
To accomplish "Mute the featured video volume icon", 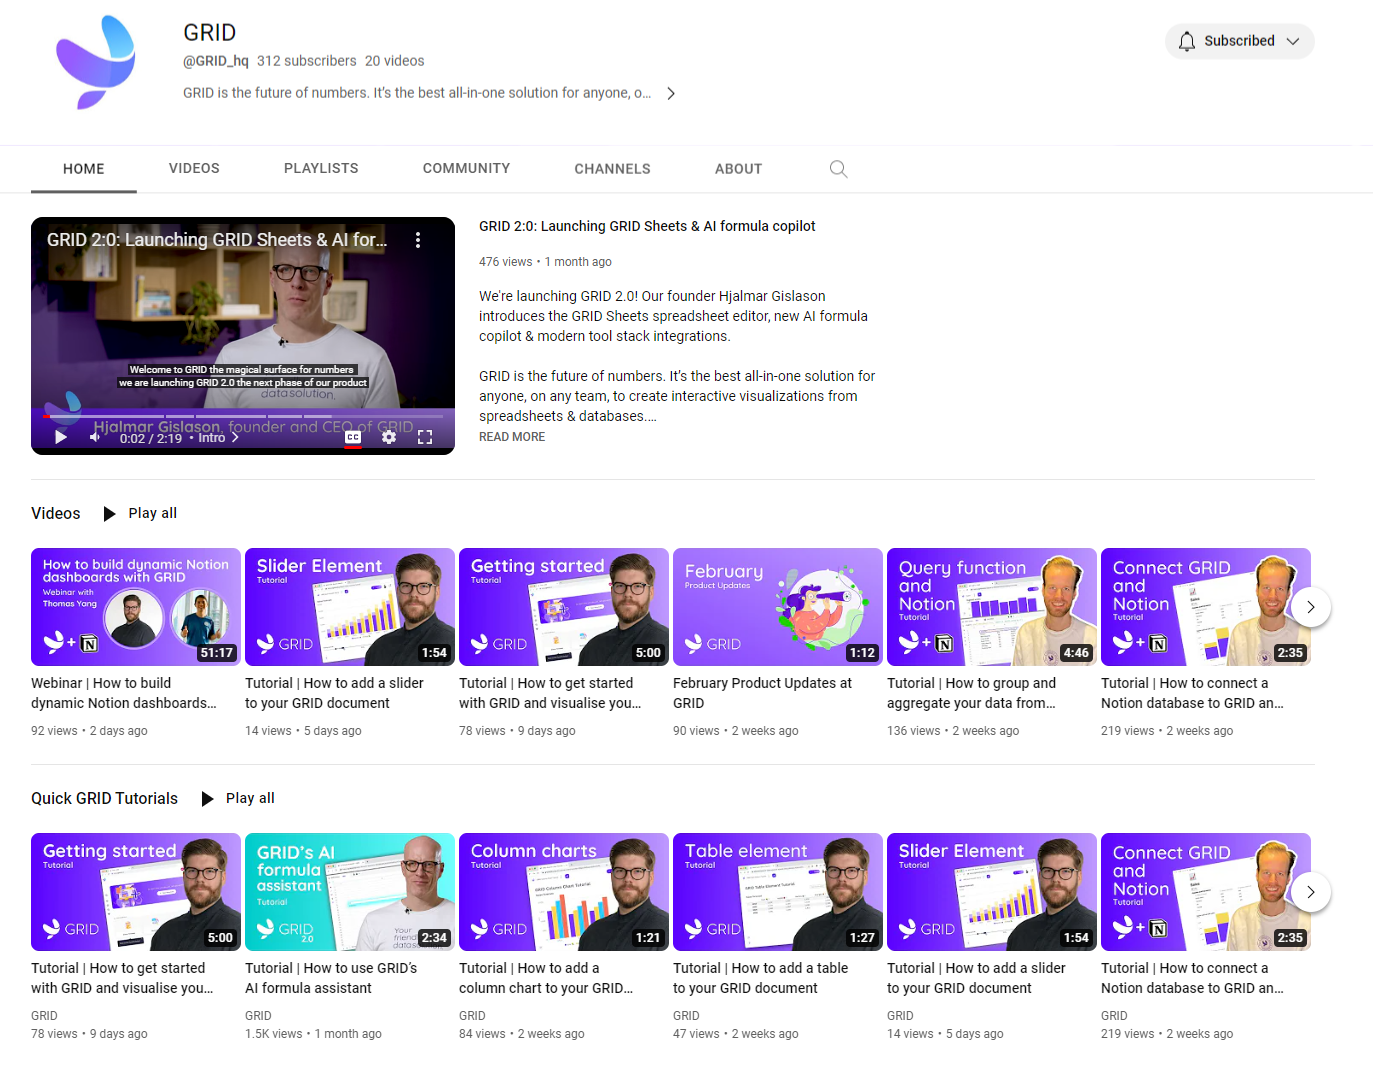I will [95, 437].
